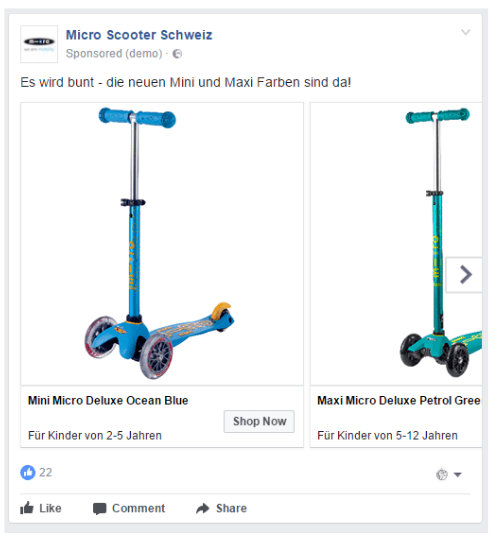The image size is (497, 539).
Task: Open Micro Scooter Schweiz page link
Action: point(139,35)
